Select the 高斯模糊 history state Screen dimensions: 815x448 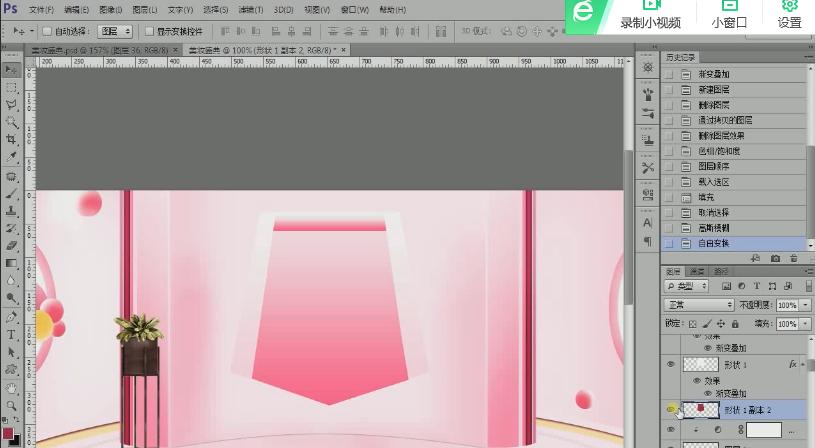tap(713, 228)
